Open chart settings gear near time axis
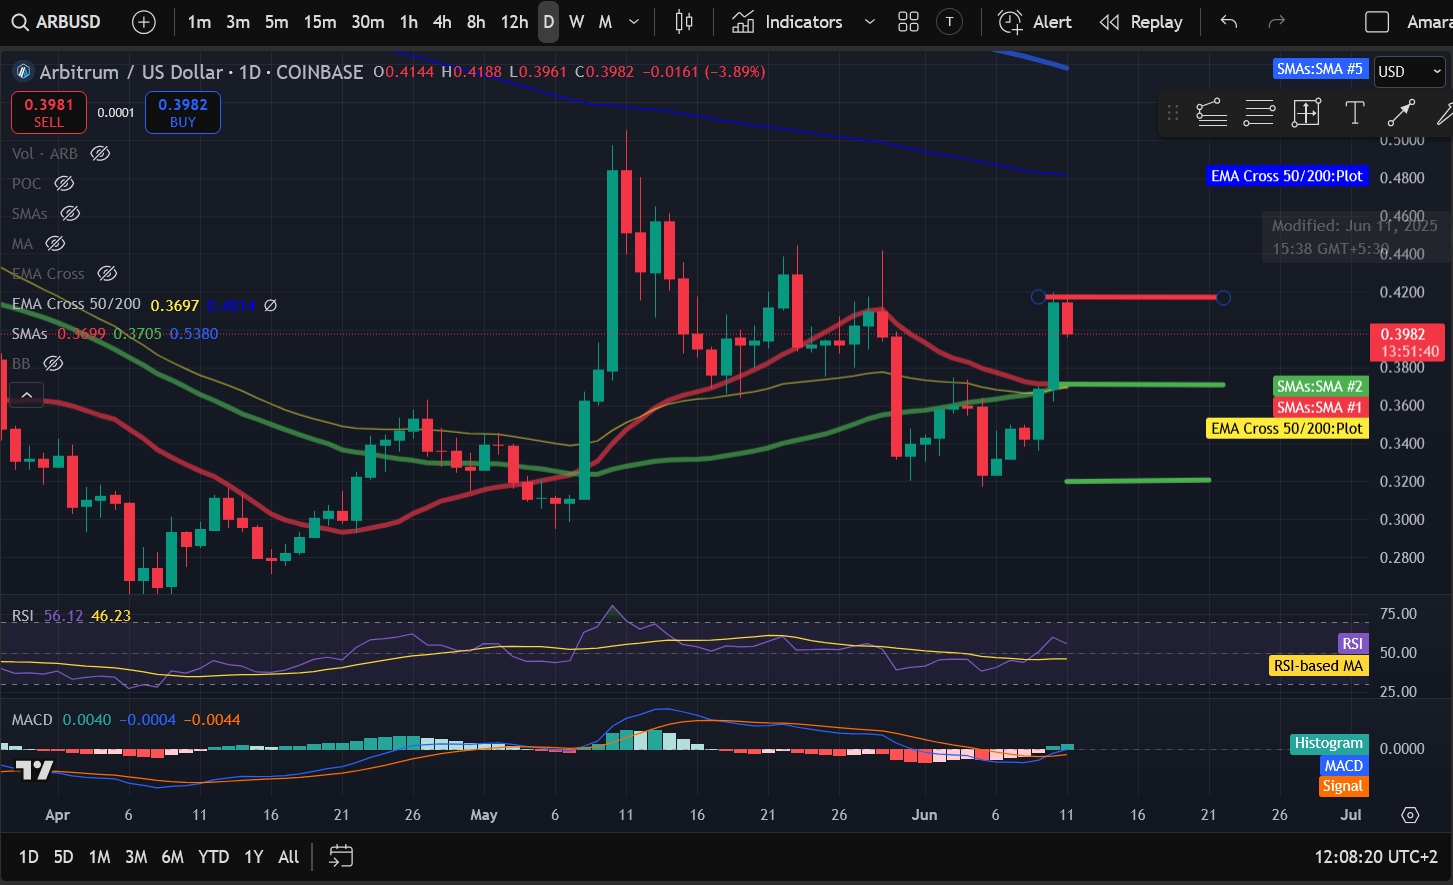This screenshot has width=1453, height=885. coord(1410,815)
